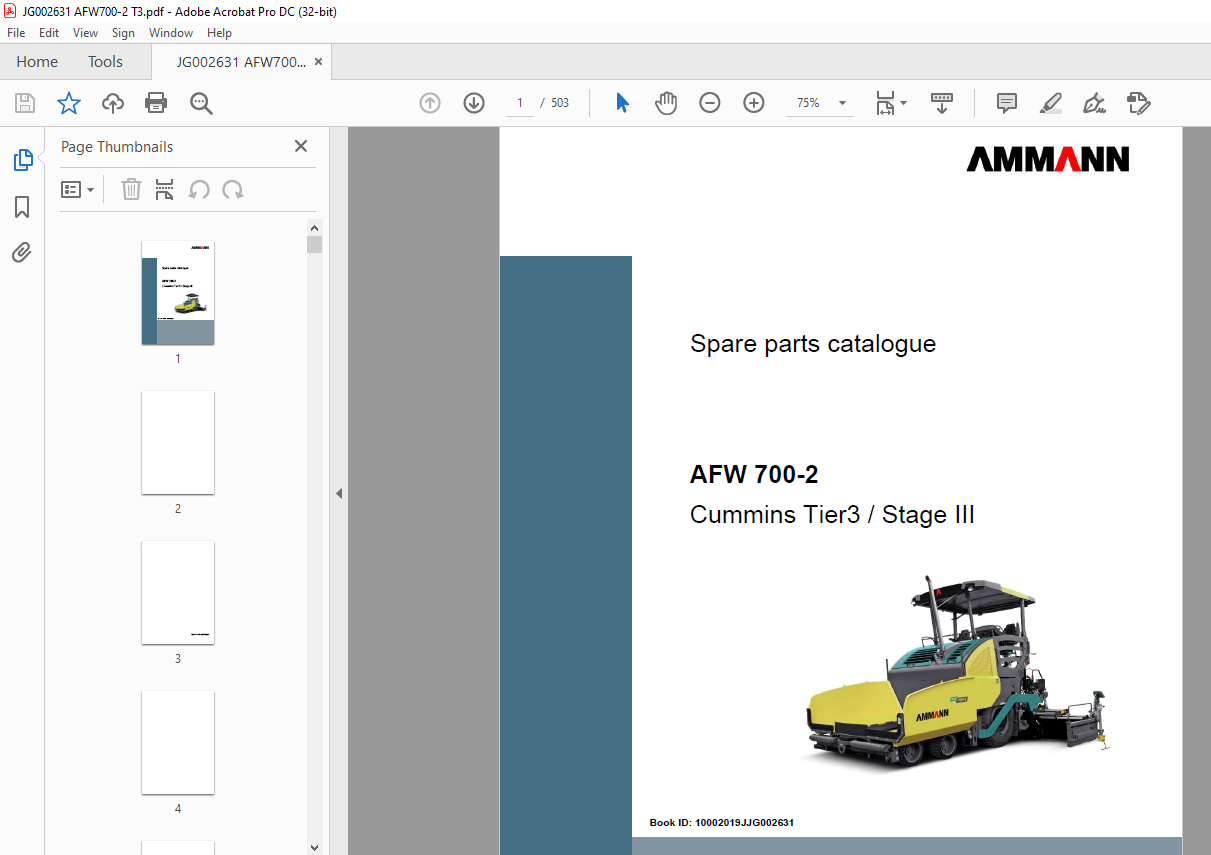Image resolution: width=1211 pixels, height=855 pixels.
Task: Click the thumbnail panel scrollbar thumb
Action: tap(315, 245)
